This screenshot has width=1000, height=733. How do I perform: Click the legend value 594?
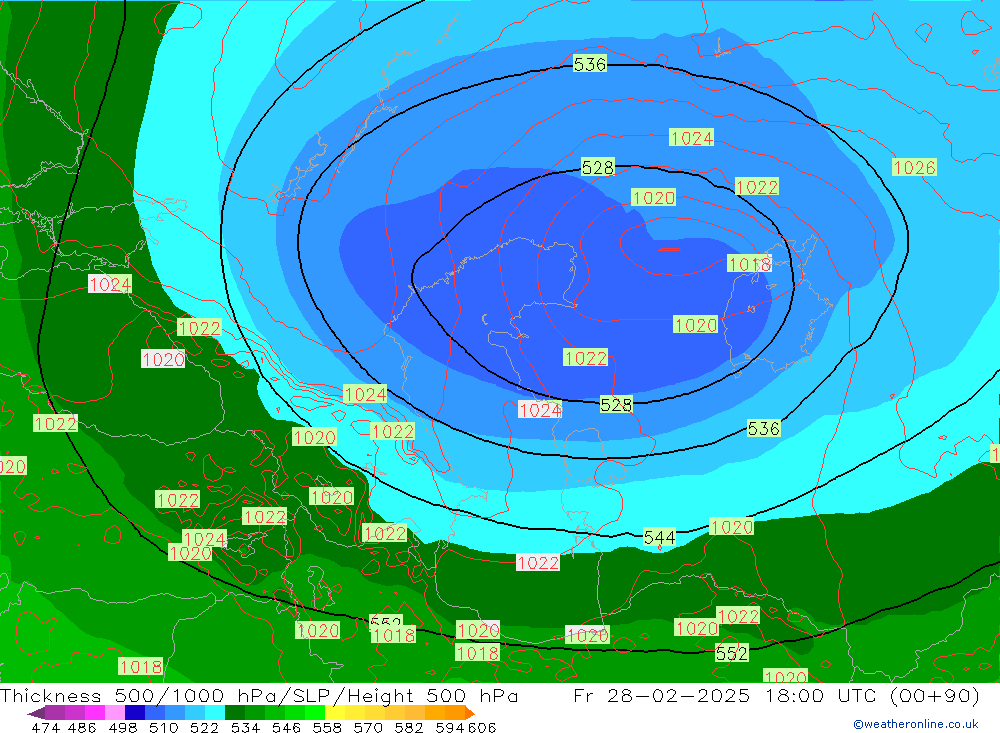pos(450,727)
